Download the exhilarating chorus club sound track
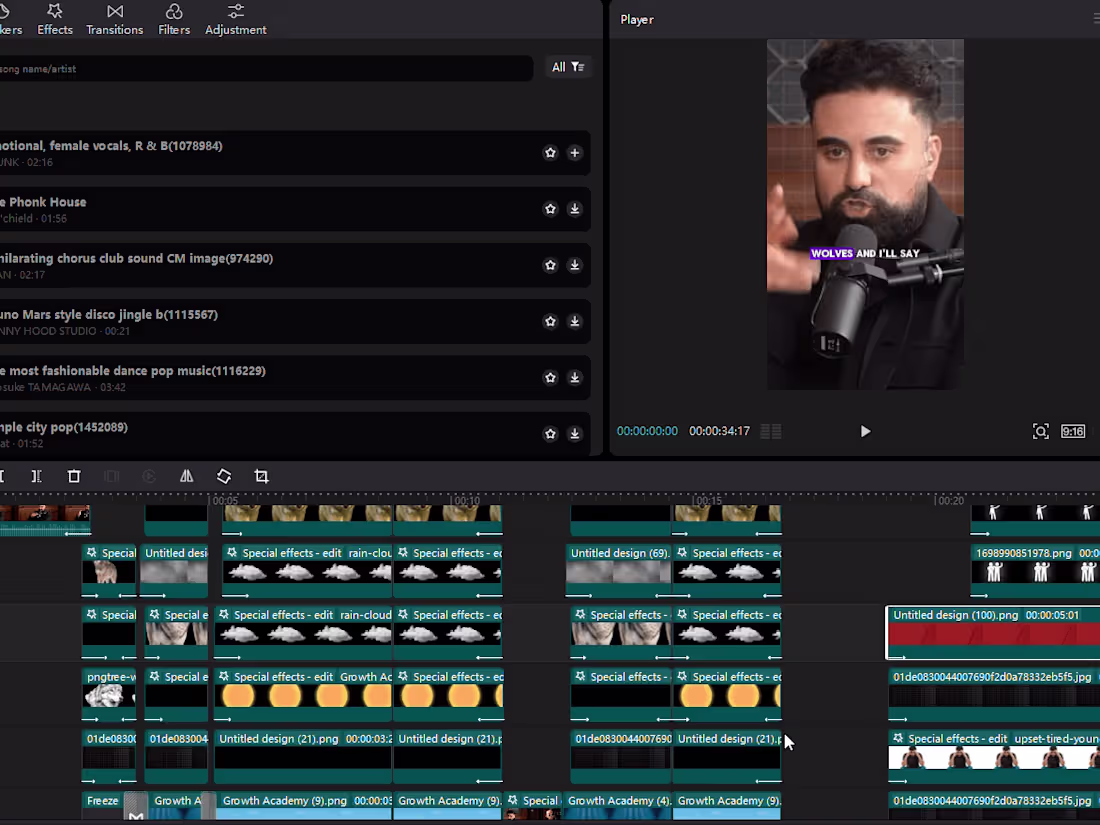Screen dimensions: 1100x825 574,265
